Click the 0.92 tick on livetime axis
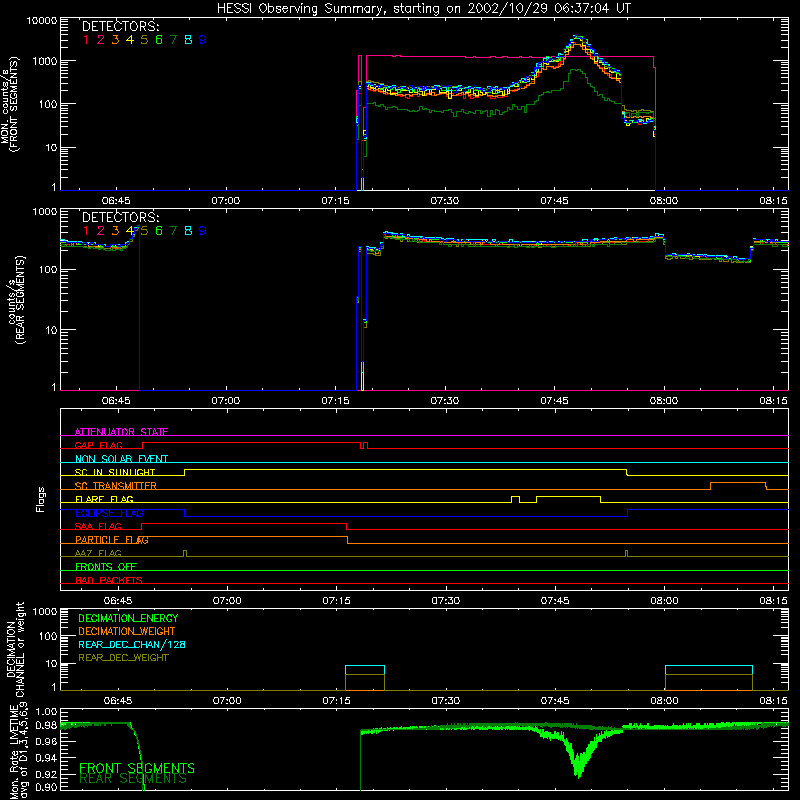Viewport: 800px width, 800px height. pyautogui.click(x=46, y=774)
